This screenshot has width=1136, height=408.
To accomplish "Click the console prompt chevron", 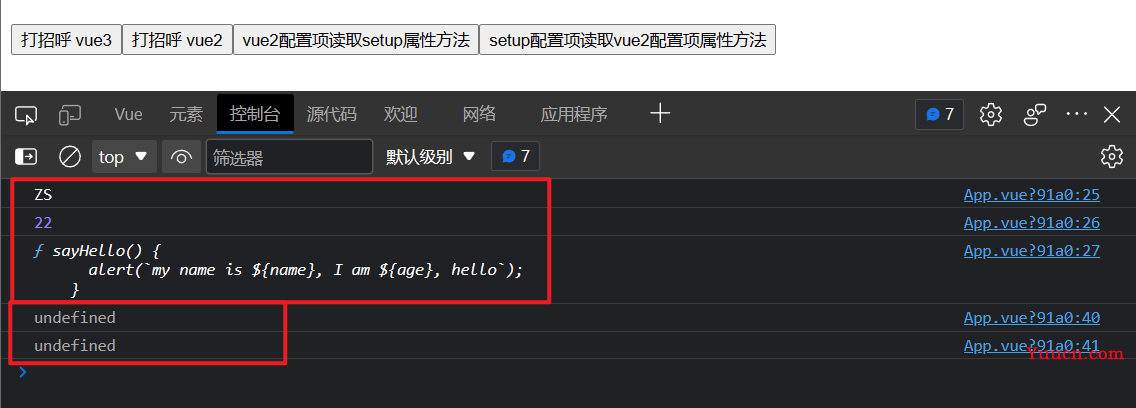I will click(22, 372).
